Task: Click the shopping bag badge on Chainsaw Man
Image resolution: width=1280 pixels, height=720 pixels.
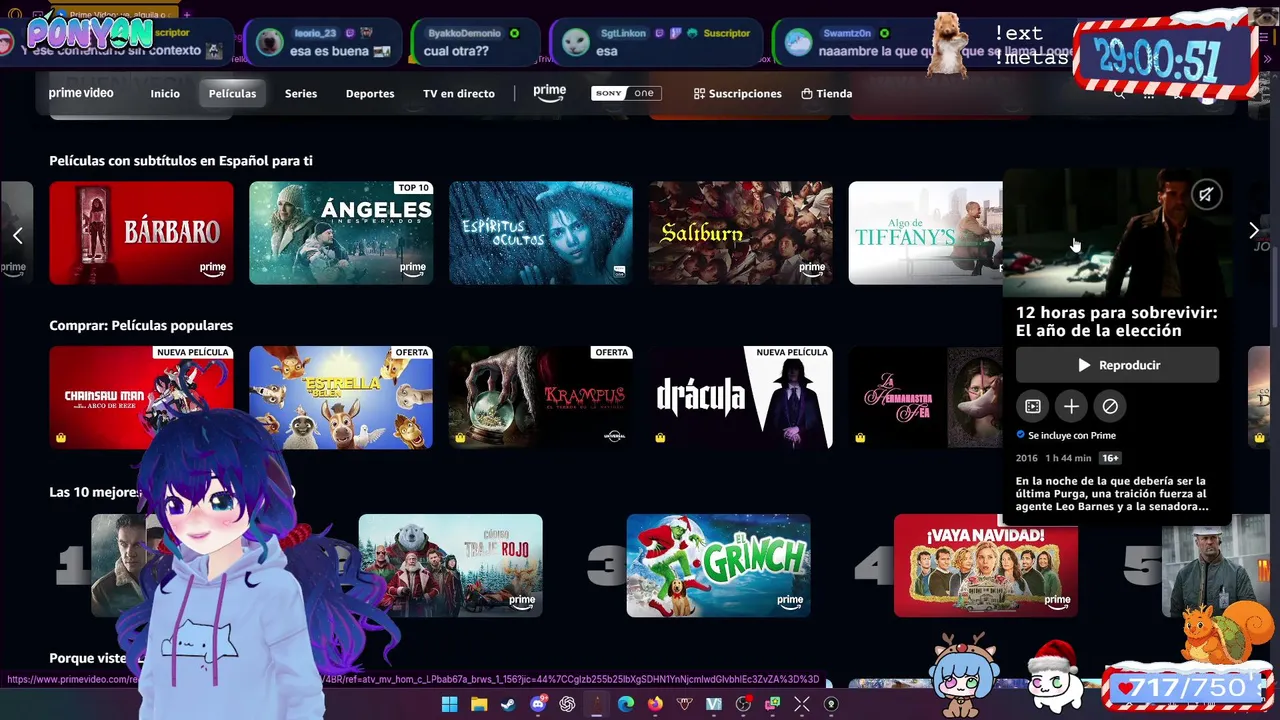Action: pos(61,438)
